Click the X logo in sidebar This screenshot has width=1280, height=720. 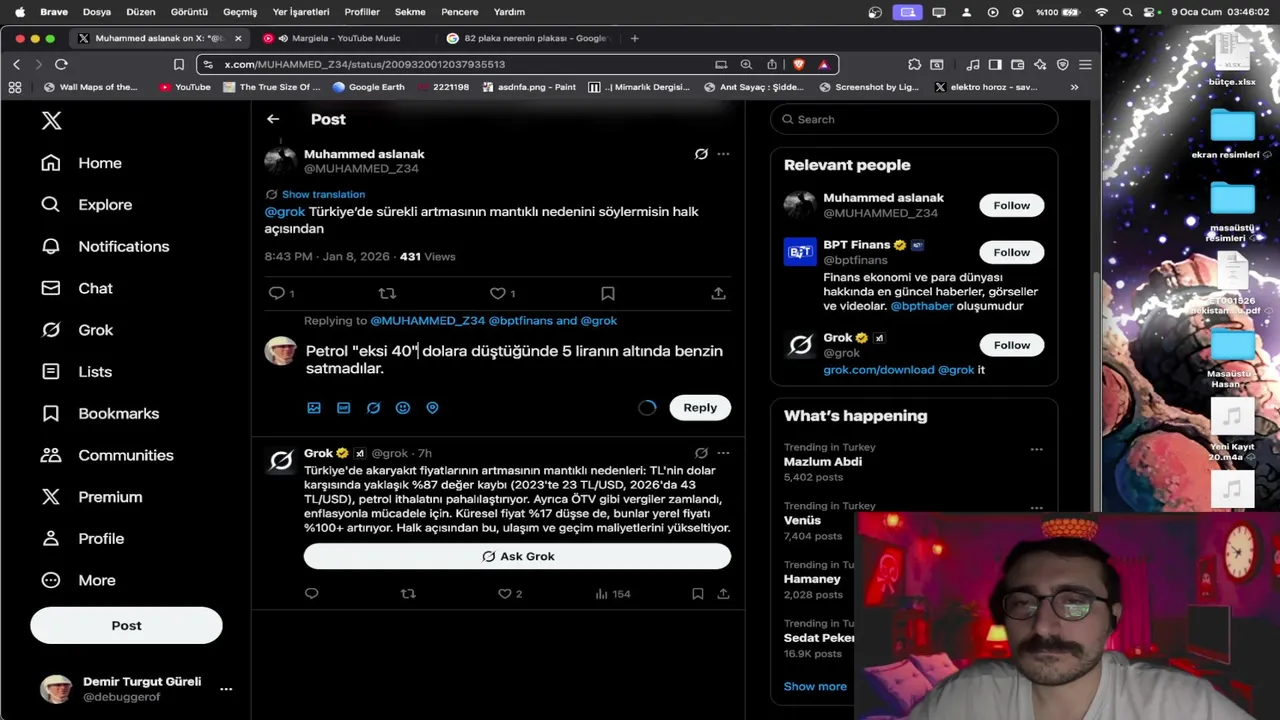(52, 121)
